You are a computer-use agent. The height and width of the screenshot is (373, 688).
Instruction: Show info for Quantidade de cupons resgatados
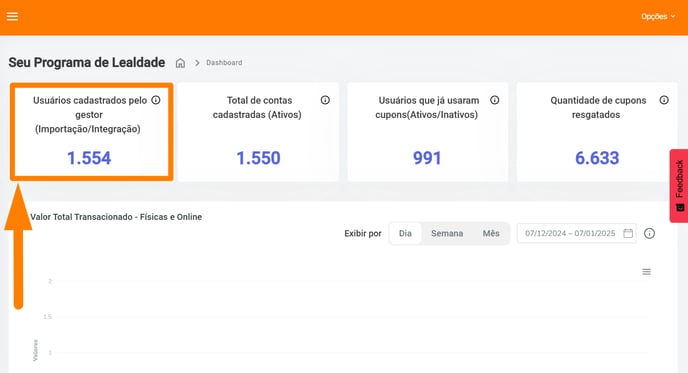(x=664, y=100)
